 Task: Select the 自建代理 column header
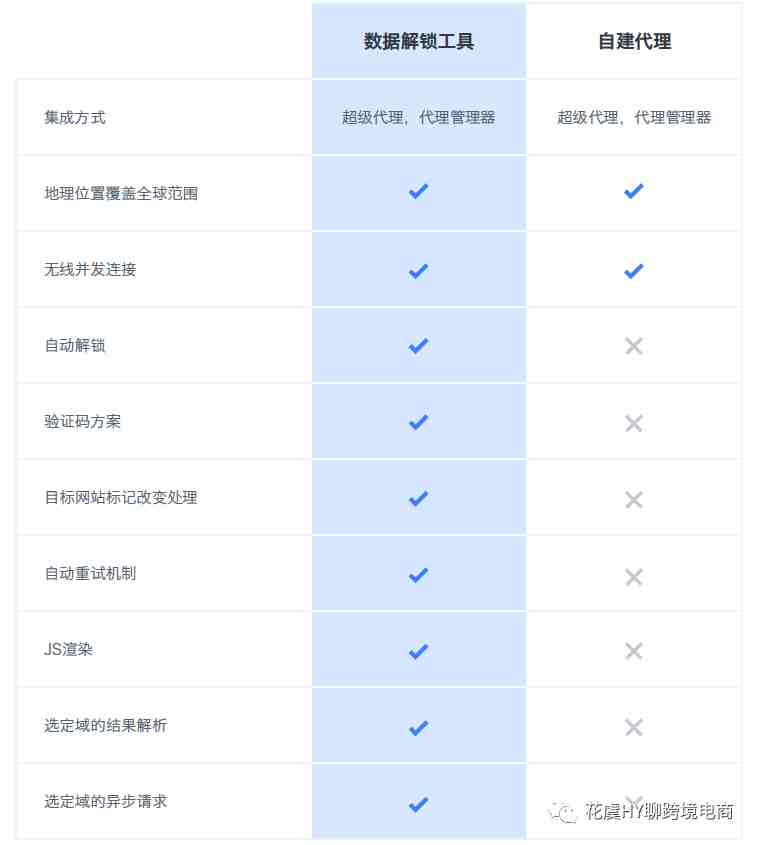(635, 41)
